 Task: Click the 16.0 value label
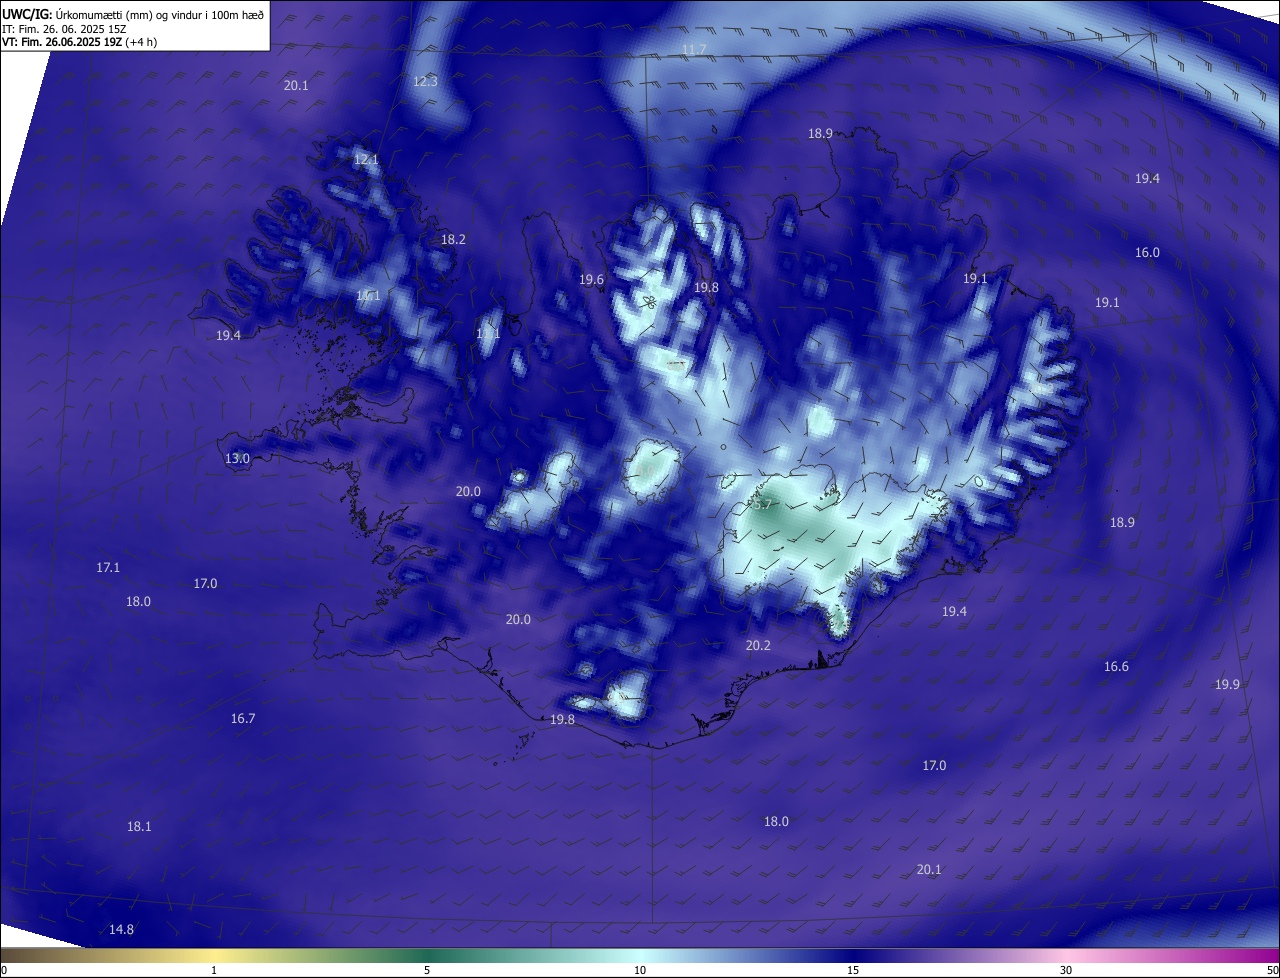(1147, 252)
